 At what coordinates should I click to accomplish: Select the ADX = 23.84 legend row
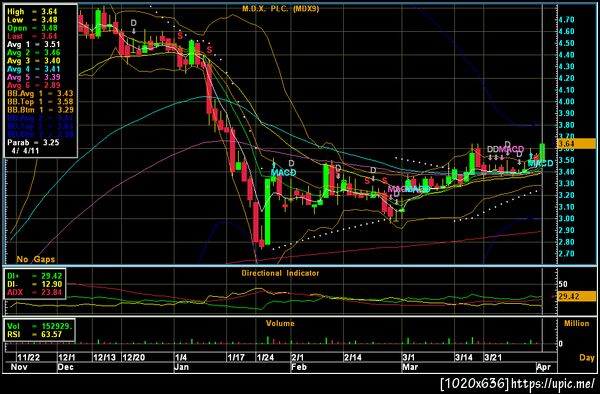coord(34,293)
